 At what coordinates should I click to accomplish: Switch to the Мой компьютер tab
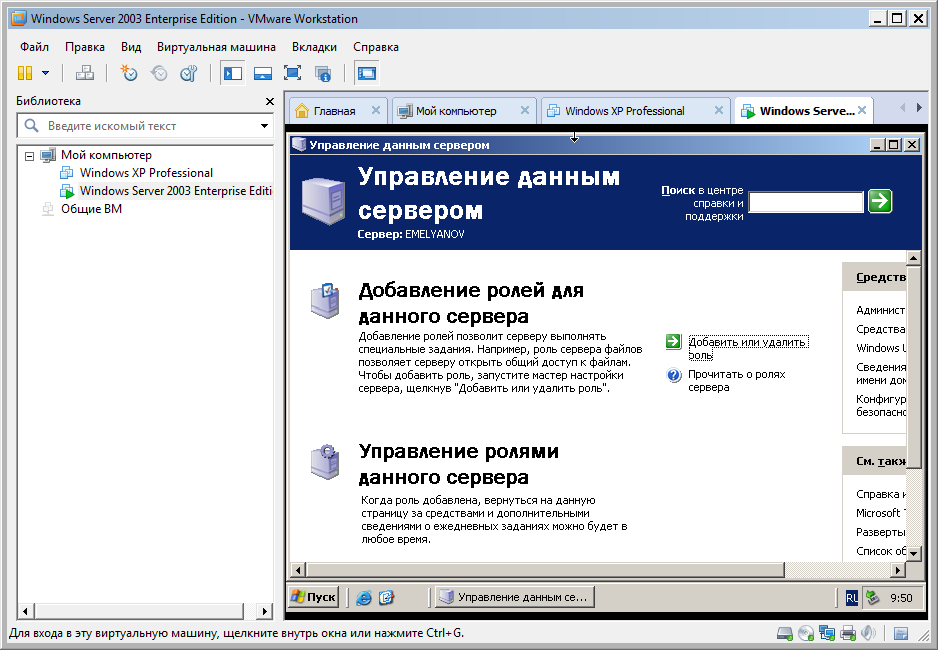456,111
